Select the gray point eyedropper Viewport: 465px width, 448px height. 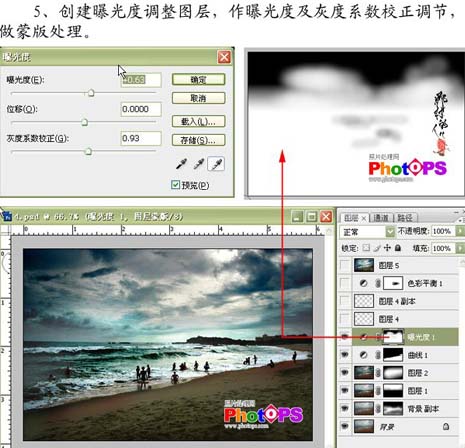click(x=199, y=164)
